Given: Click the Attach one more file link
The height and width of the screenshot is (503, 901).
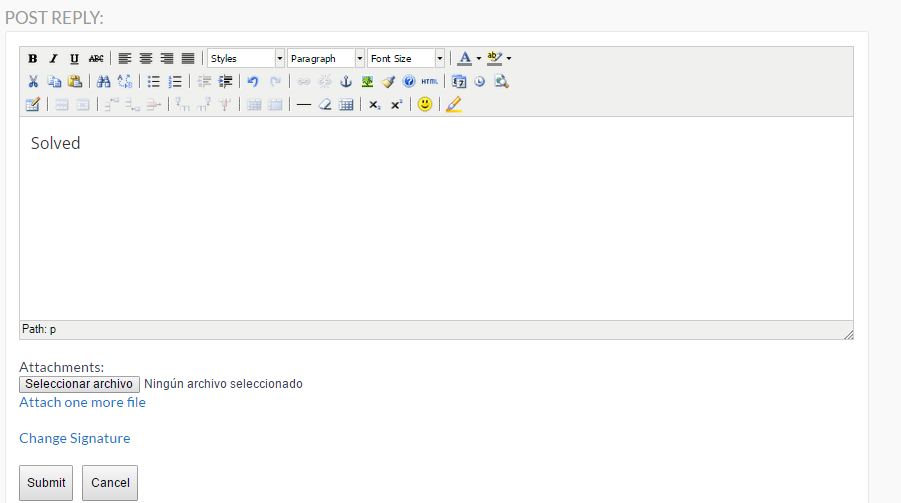Looking at the screenshot, I should (x=82, y=402).
